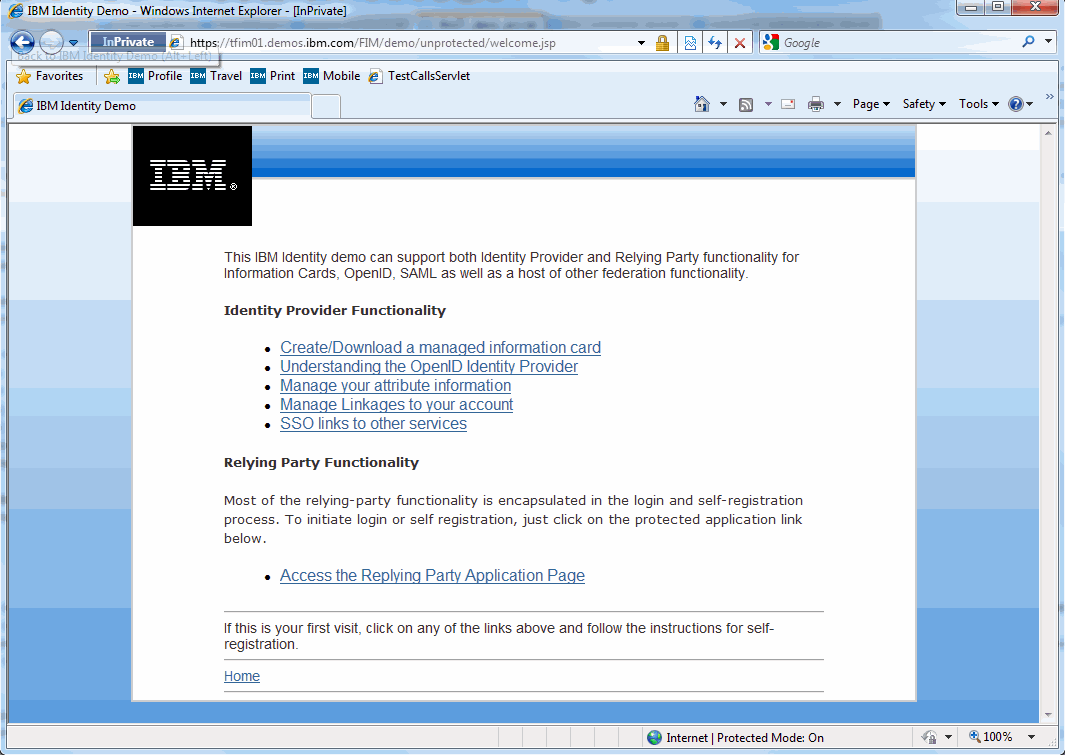
Task: Expand command bar overflow chevron
Action: point(1050,97)
